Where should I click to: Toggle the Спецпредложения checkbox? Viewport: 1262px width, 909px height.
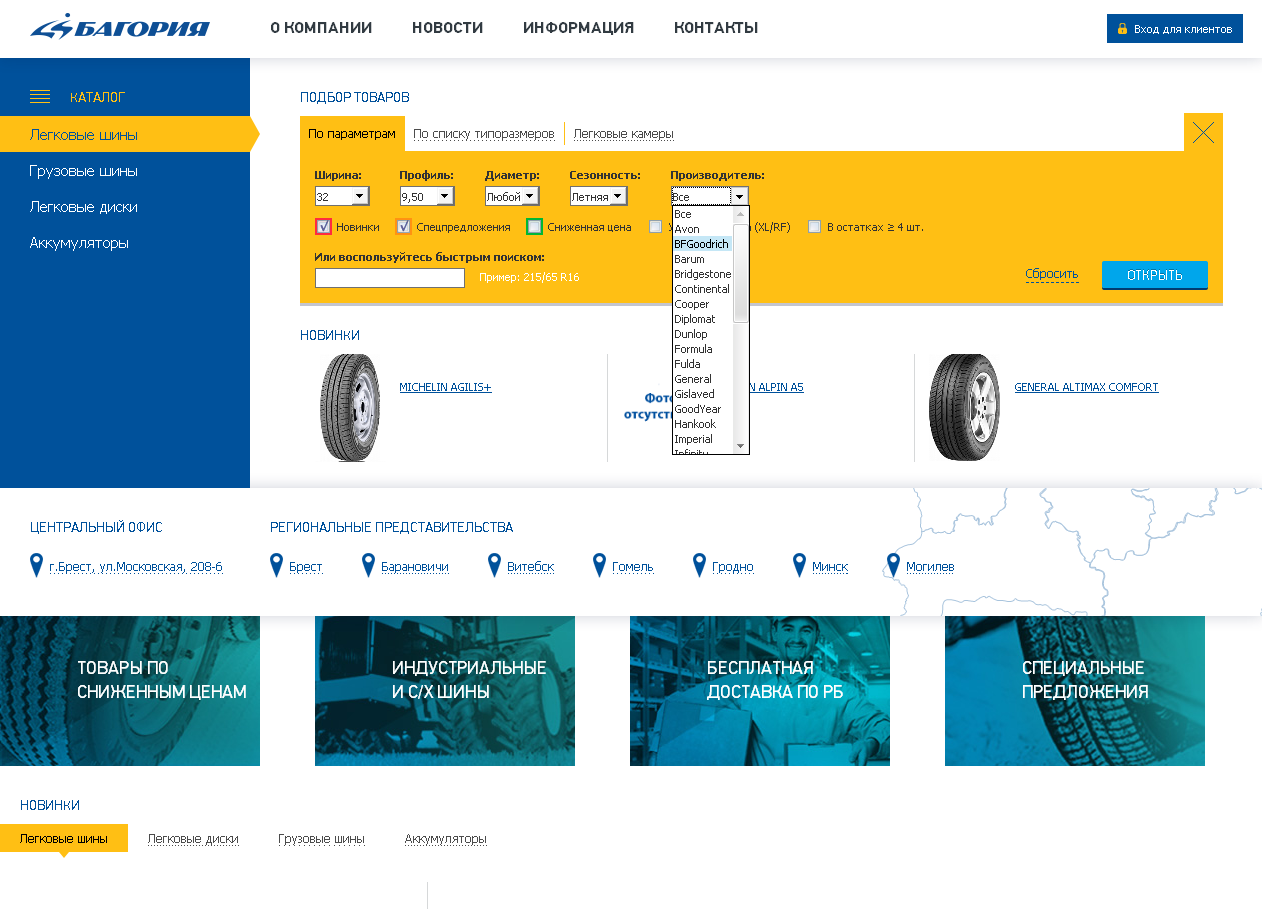click(404, 226)
